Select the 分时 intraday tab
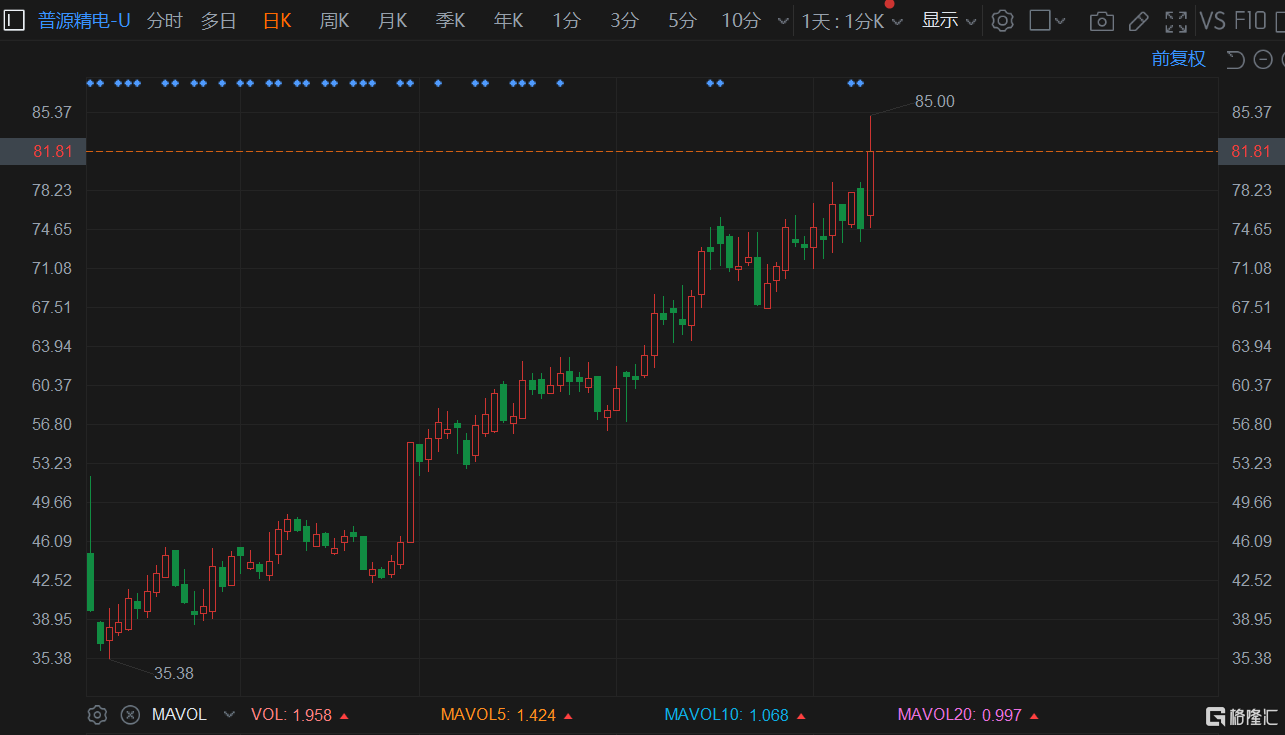The width and height of the screenshot is (1285, 735). (164, 21)
